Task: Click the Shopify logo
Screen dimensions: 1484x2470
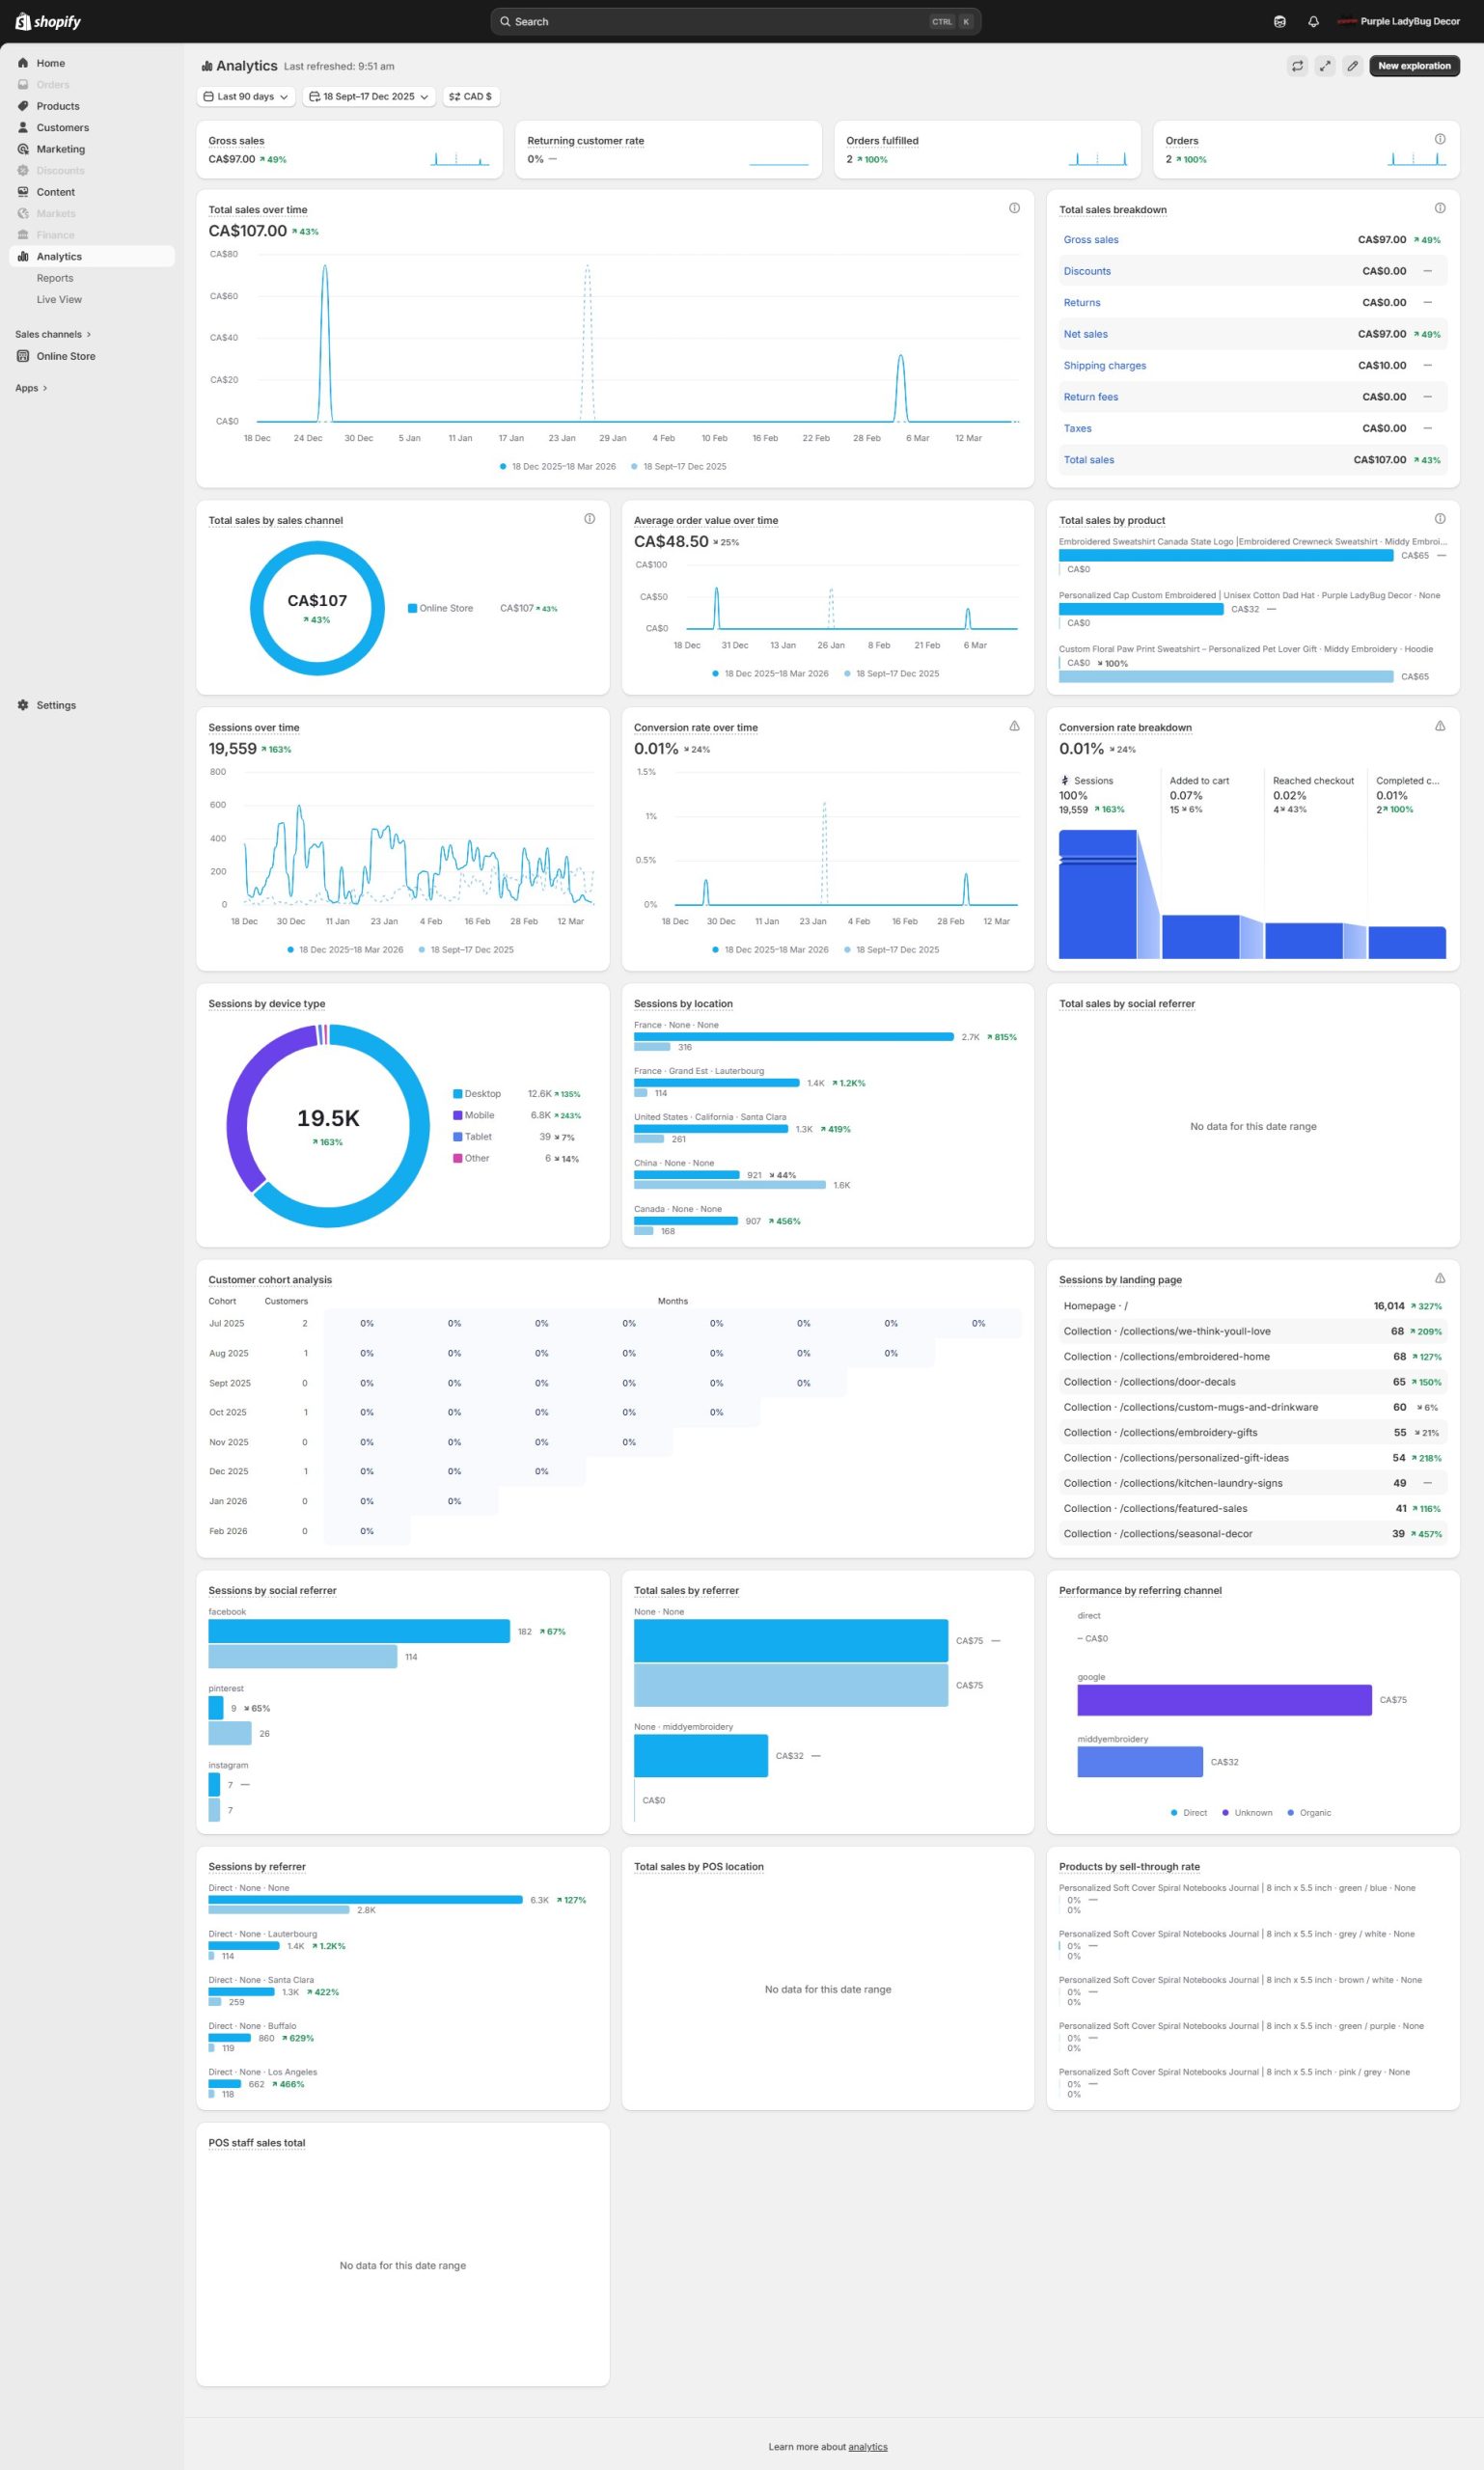Action: pyautogui.click(x=48, y=21)
